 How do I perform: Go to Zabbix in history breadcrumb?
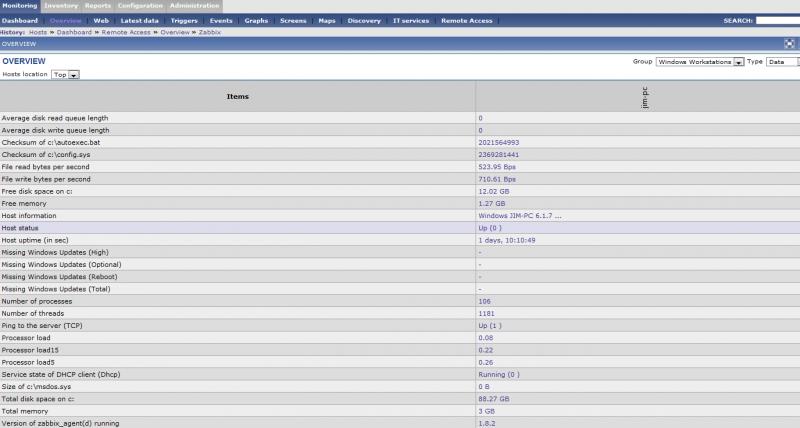[210, 32]
